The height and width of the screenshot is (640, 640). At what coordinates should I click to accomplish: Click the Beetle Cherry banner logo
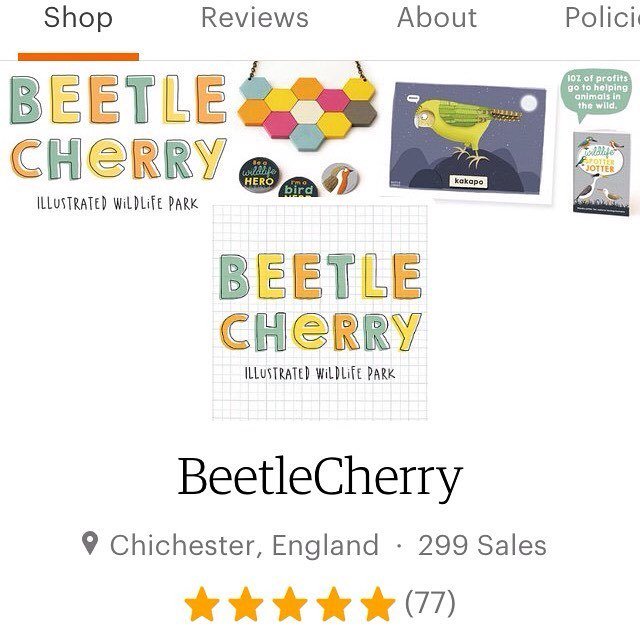118,141
